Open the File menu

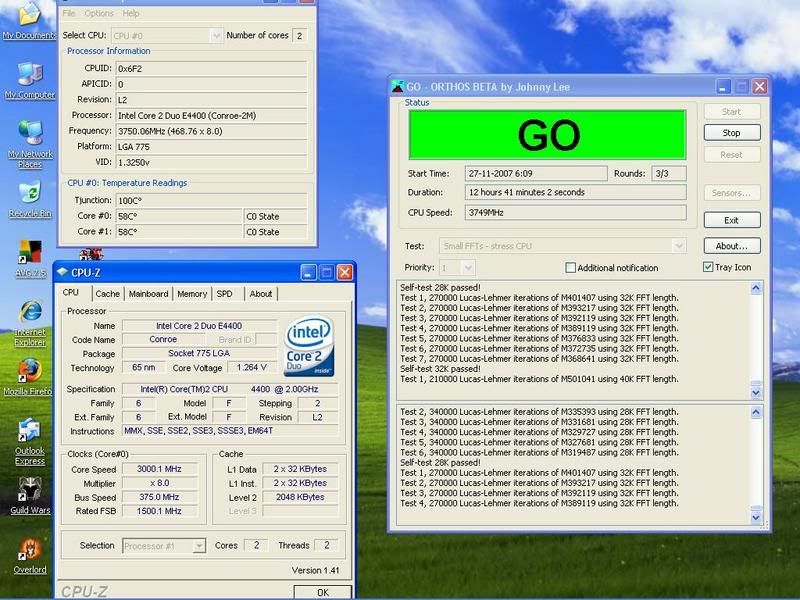[69, 13]
